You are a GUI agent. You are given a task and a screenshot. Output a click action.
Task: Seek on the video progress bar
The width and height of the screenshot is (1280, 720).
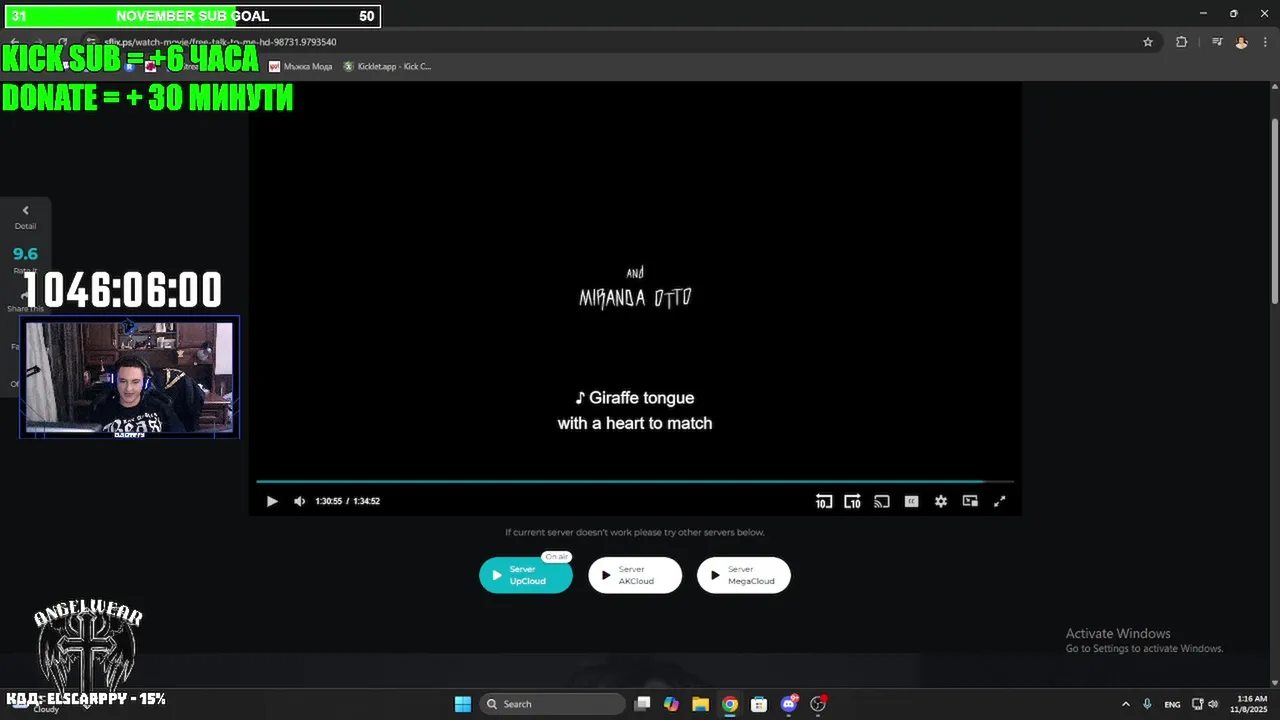point(635,482)
